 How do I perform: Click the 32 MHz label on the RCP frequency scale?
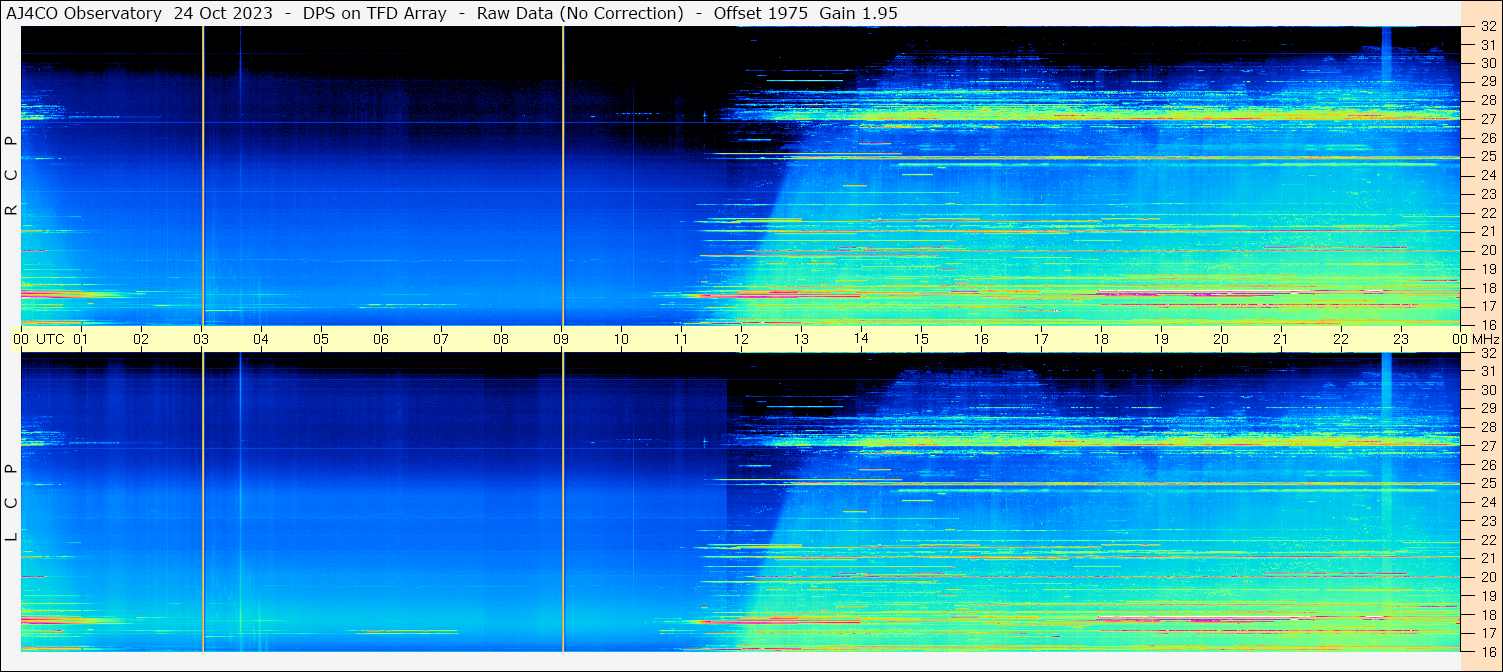tap(1487, 27)
